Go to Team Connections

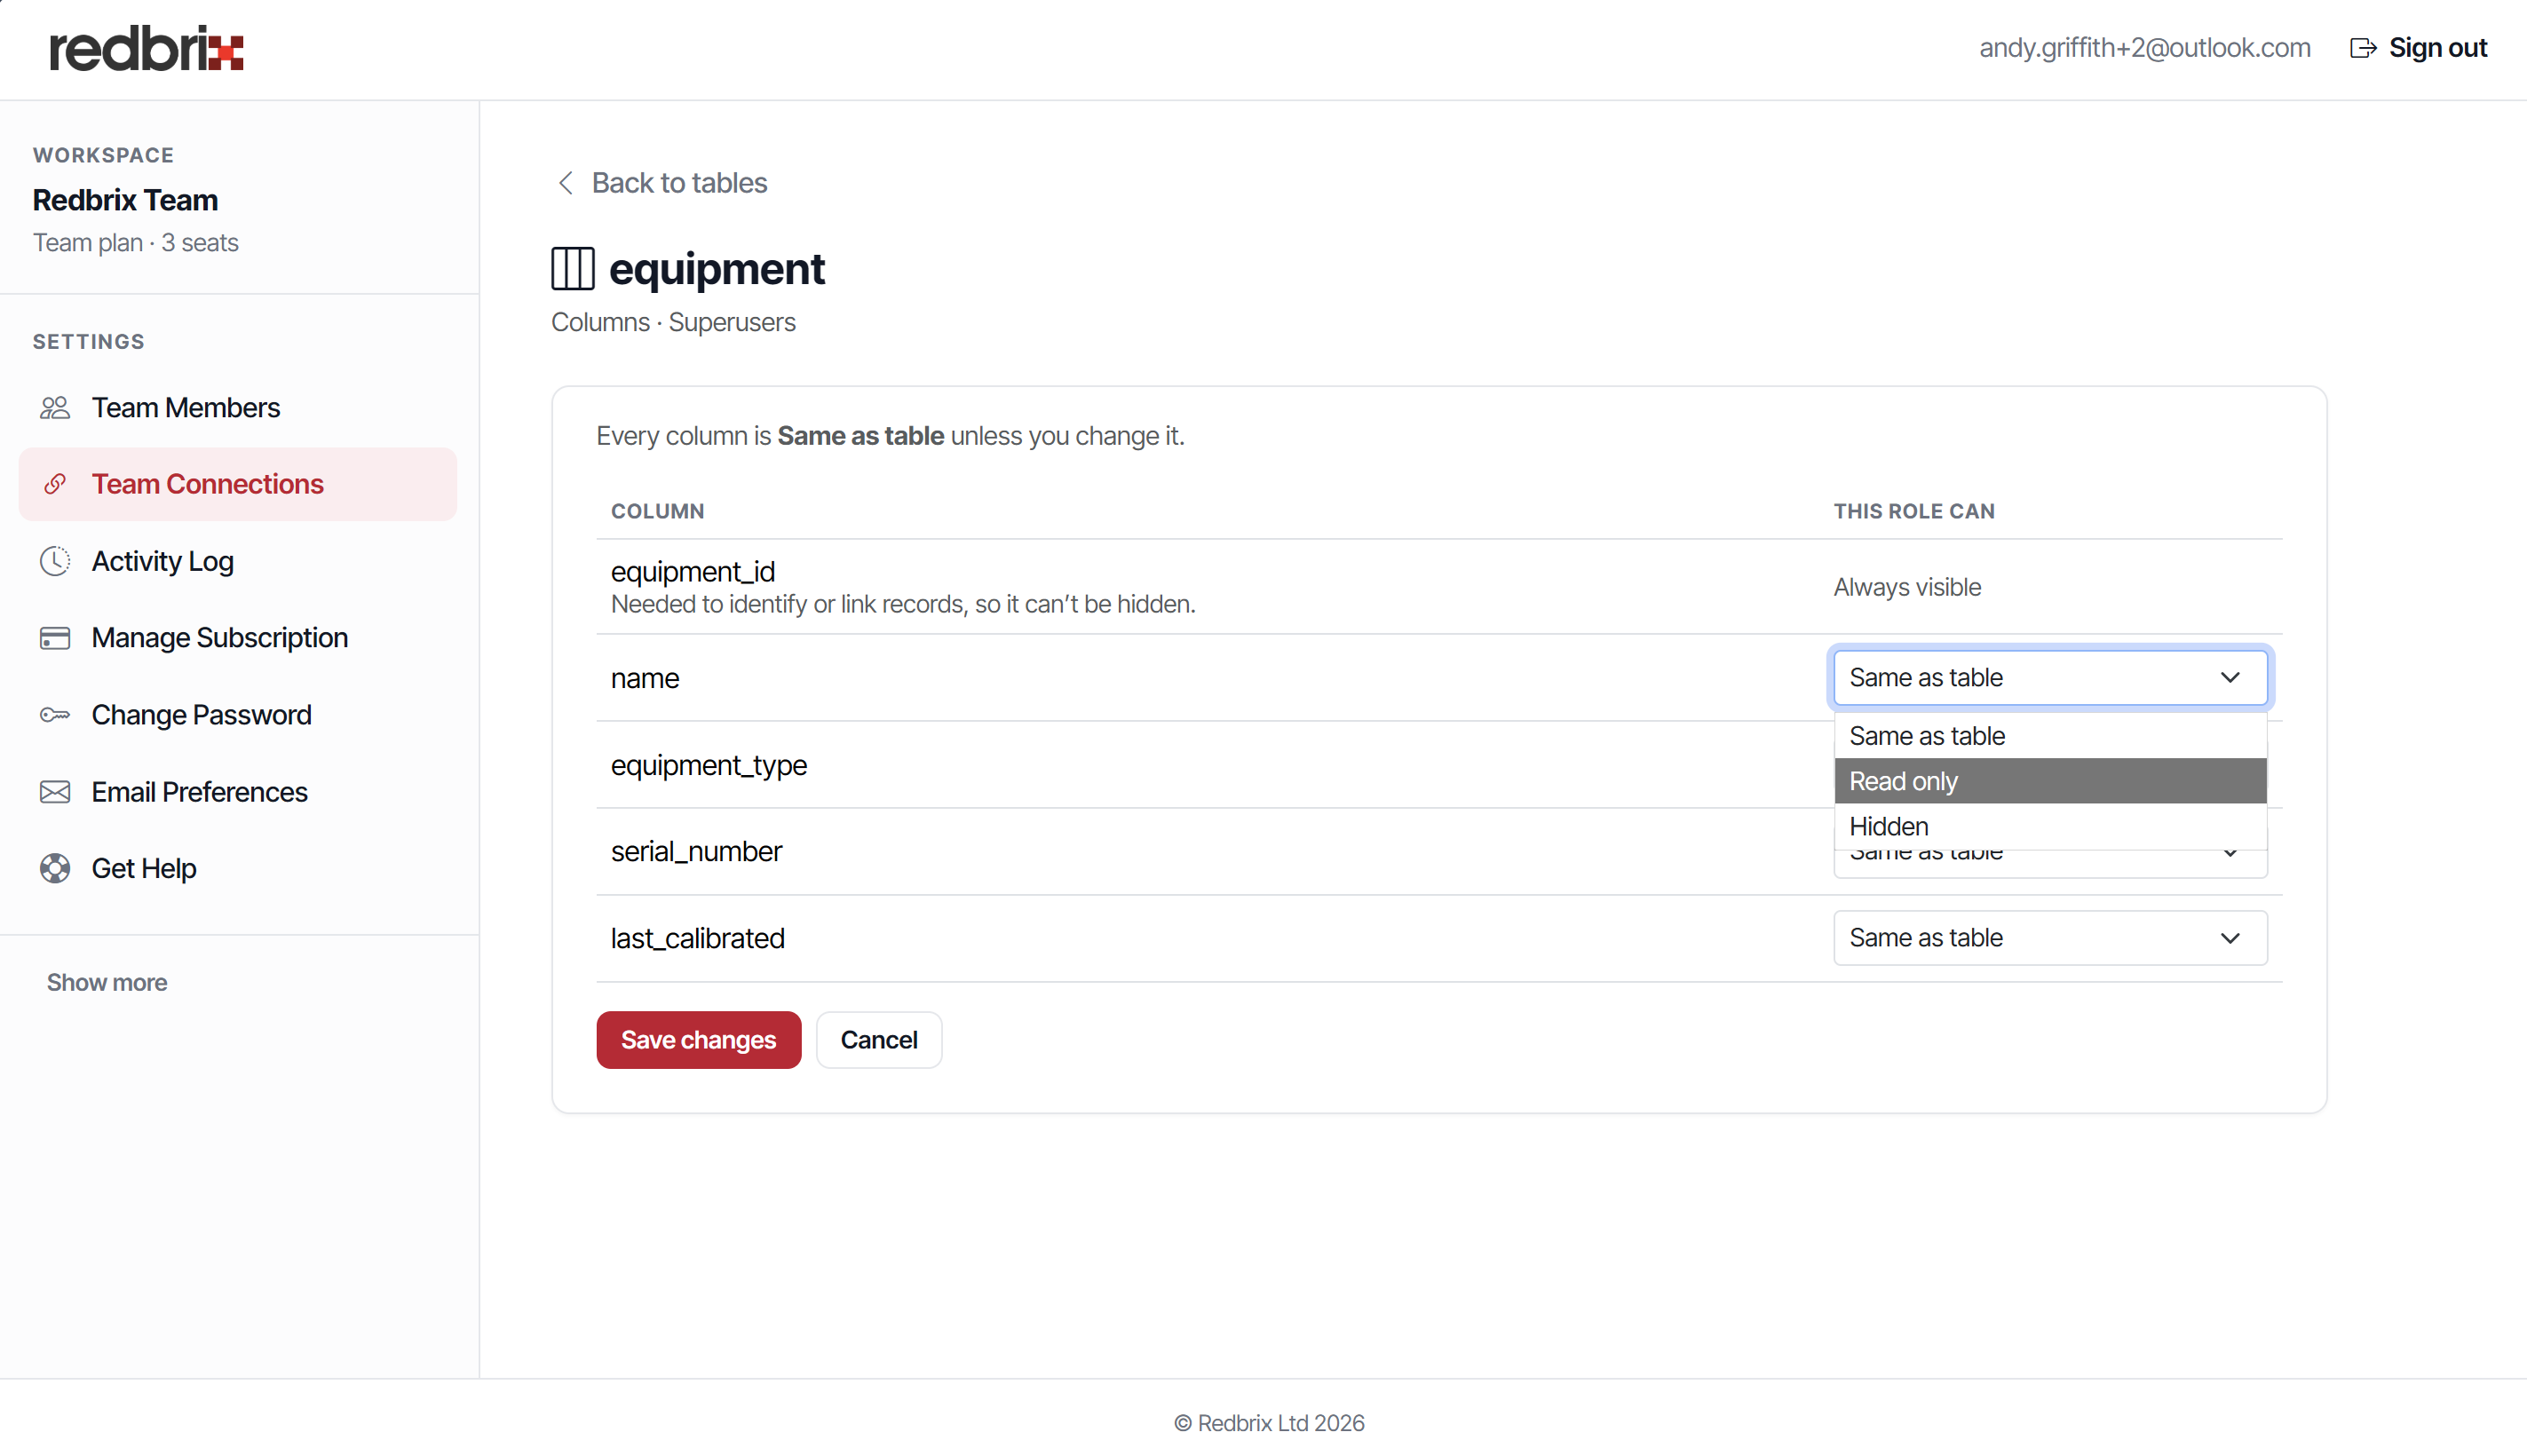(238, 484)
